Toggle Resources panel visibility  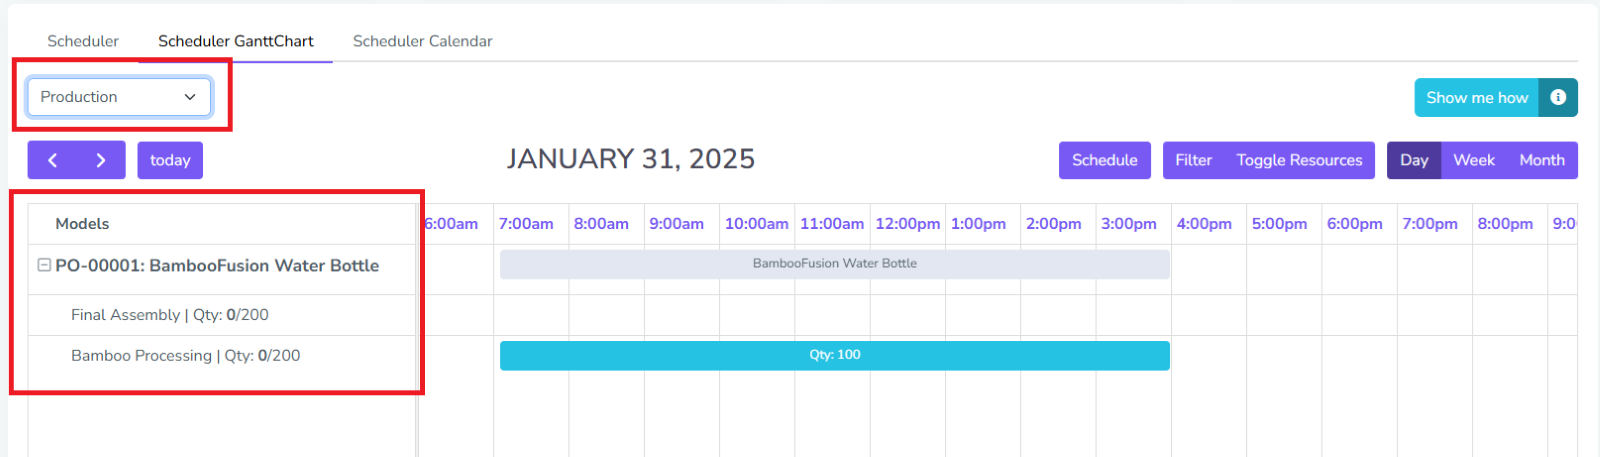pos(1299,160)
